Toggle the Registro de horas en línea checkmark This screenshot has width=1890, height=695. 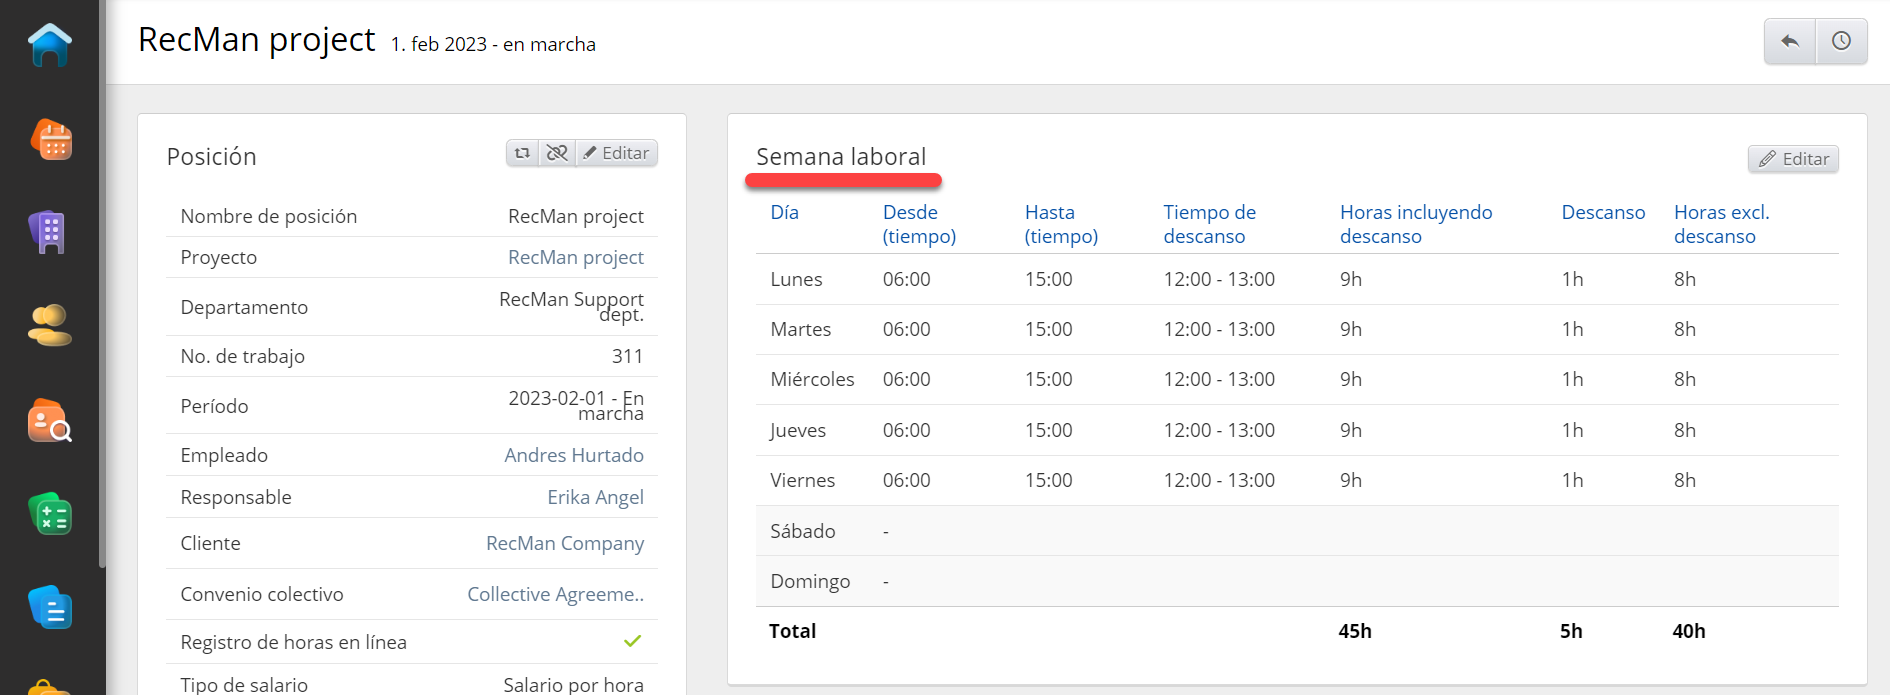click(x=632, y=641)
